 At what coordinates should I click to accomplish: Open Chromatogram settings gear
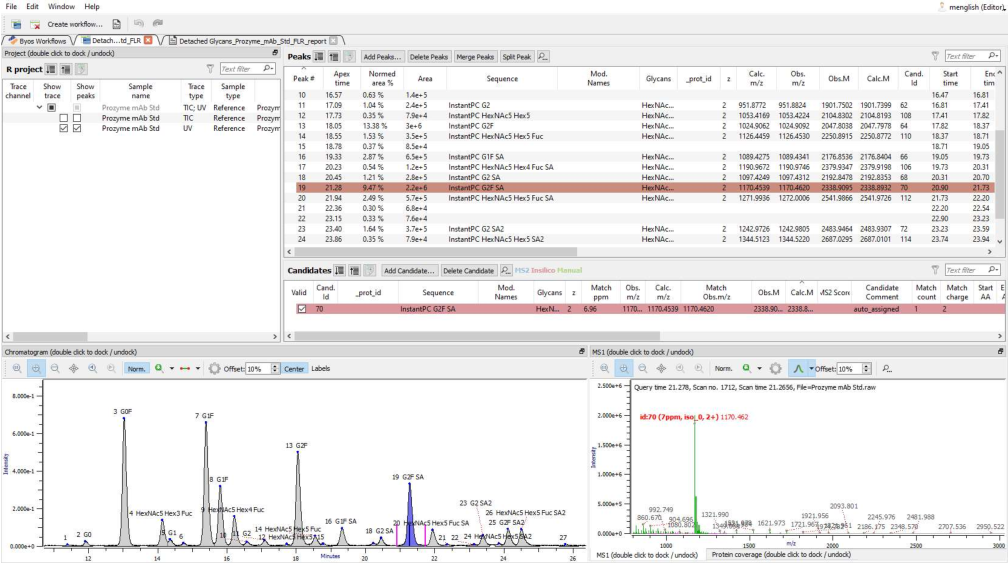tap(215, 368)
